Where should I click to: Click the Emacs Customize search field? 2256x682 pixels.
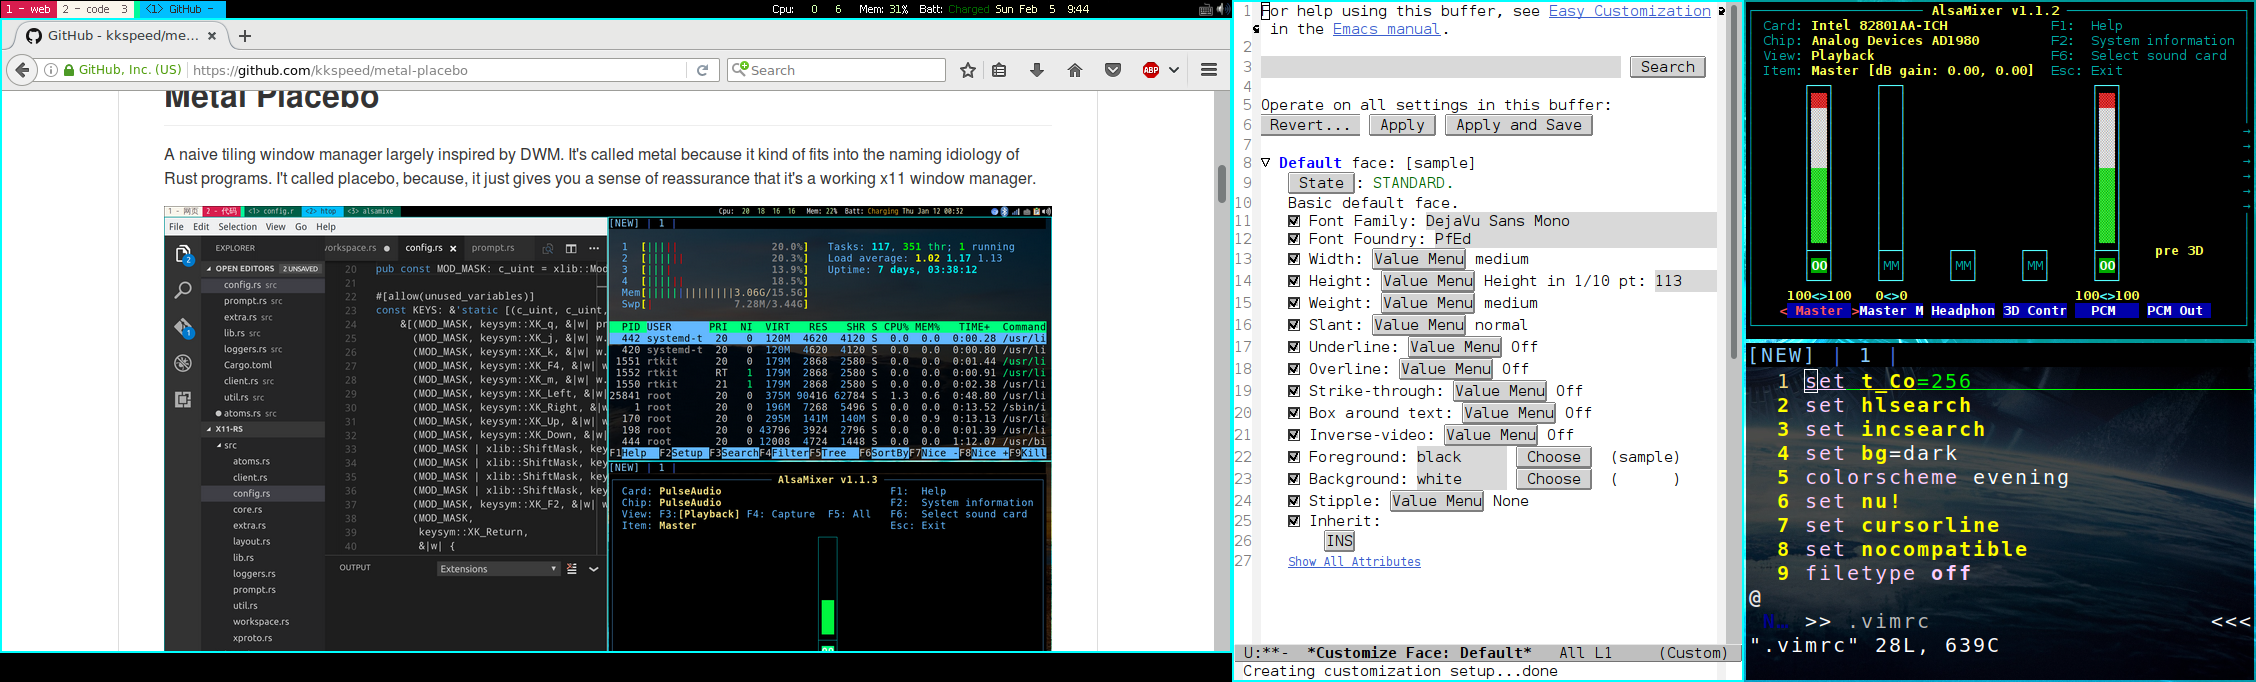(x=1440, y=67)
